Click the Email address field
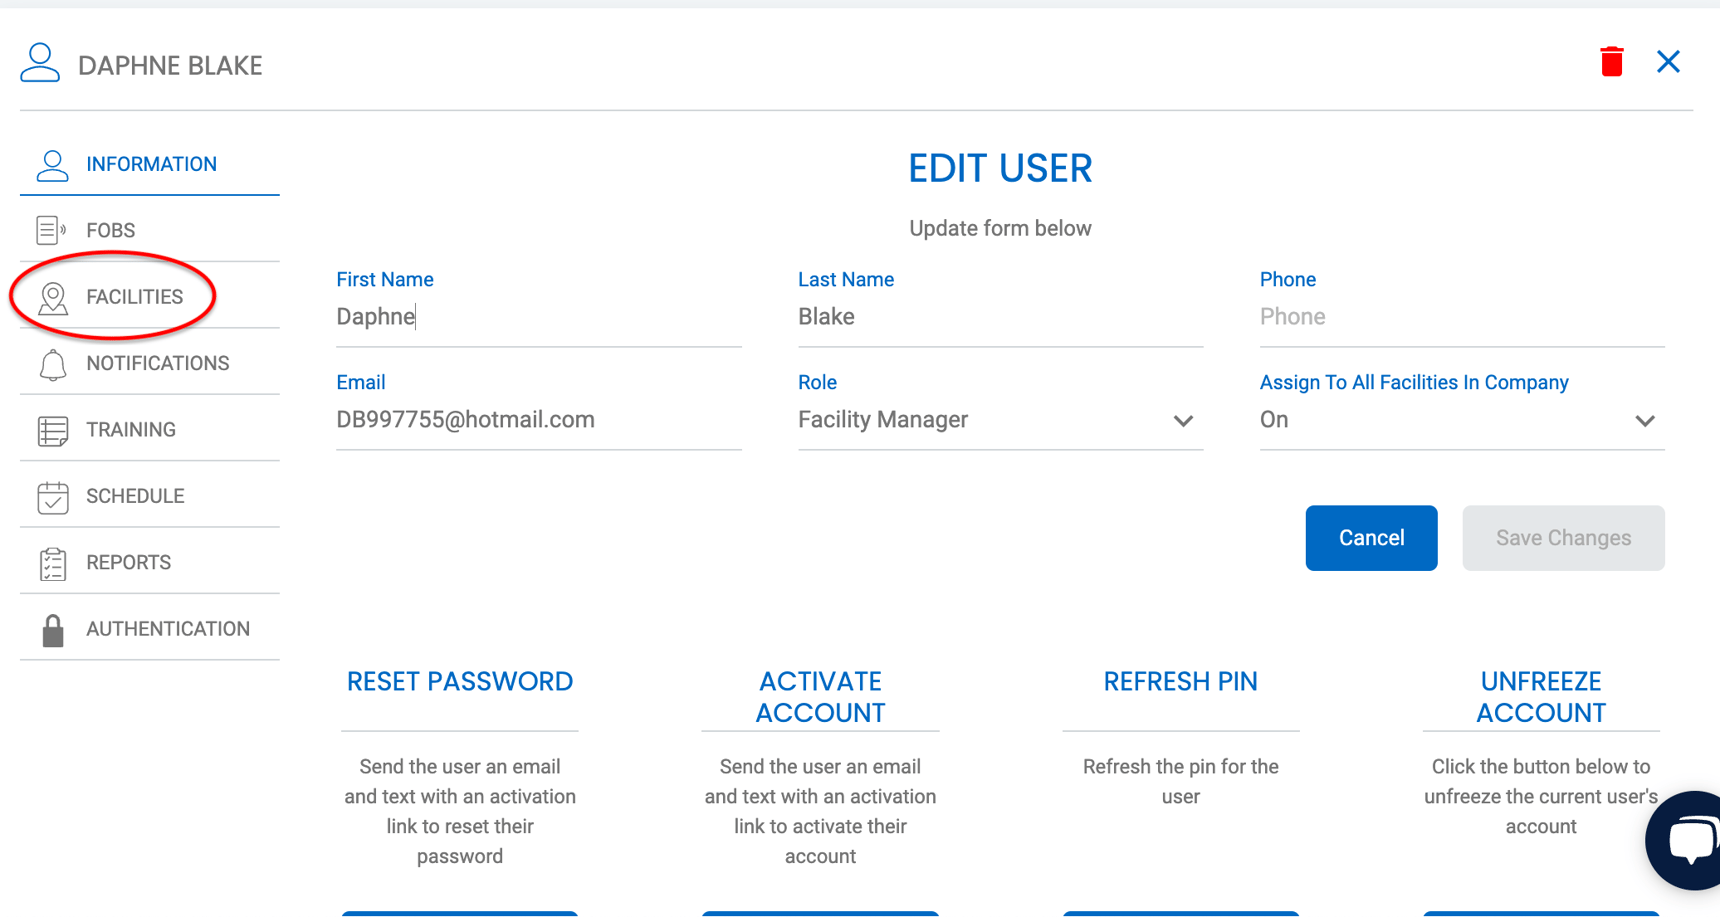This screenshot has width=1720, height=917. (x=538, y=420)
